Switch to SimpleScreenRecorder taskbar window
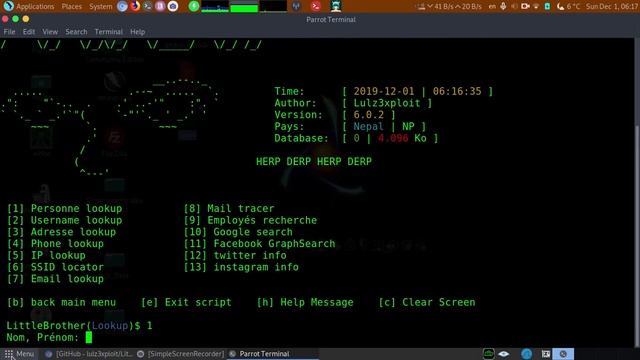 coord(181,354)
